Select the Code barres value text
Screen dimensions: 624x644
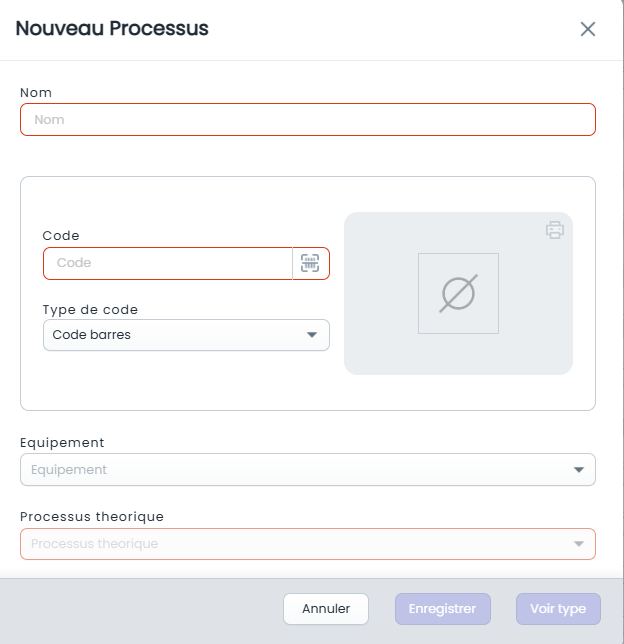(92, 335)
